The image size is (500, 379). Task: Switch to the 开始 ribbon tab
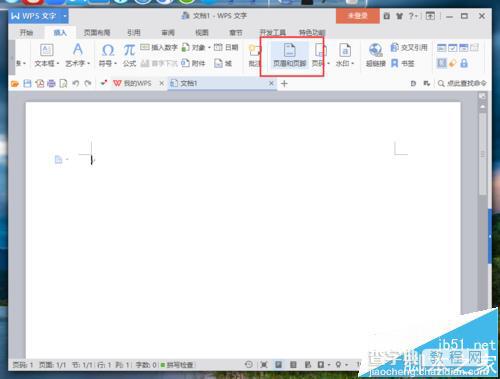(x=26, y=32)
